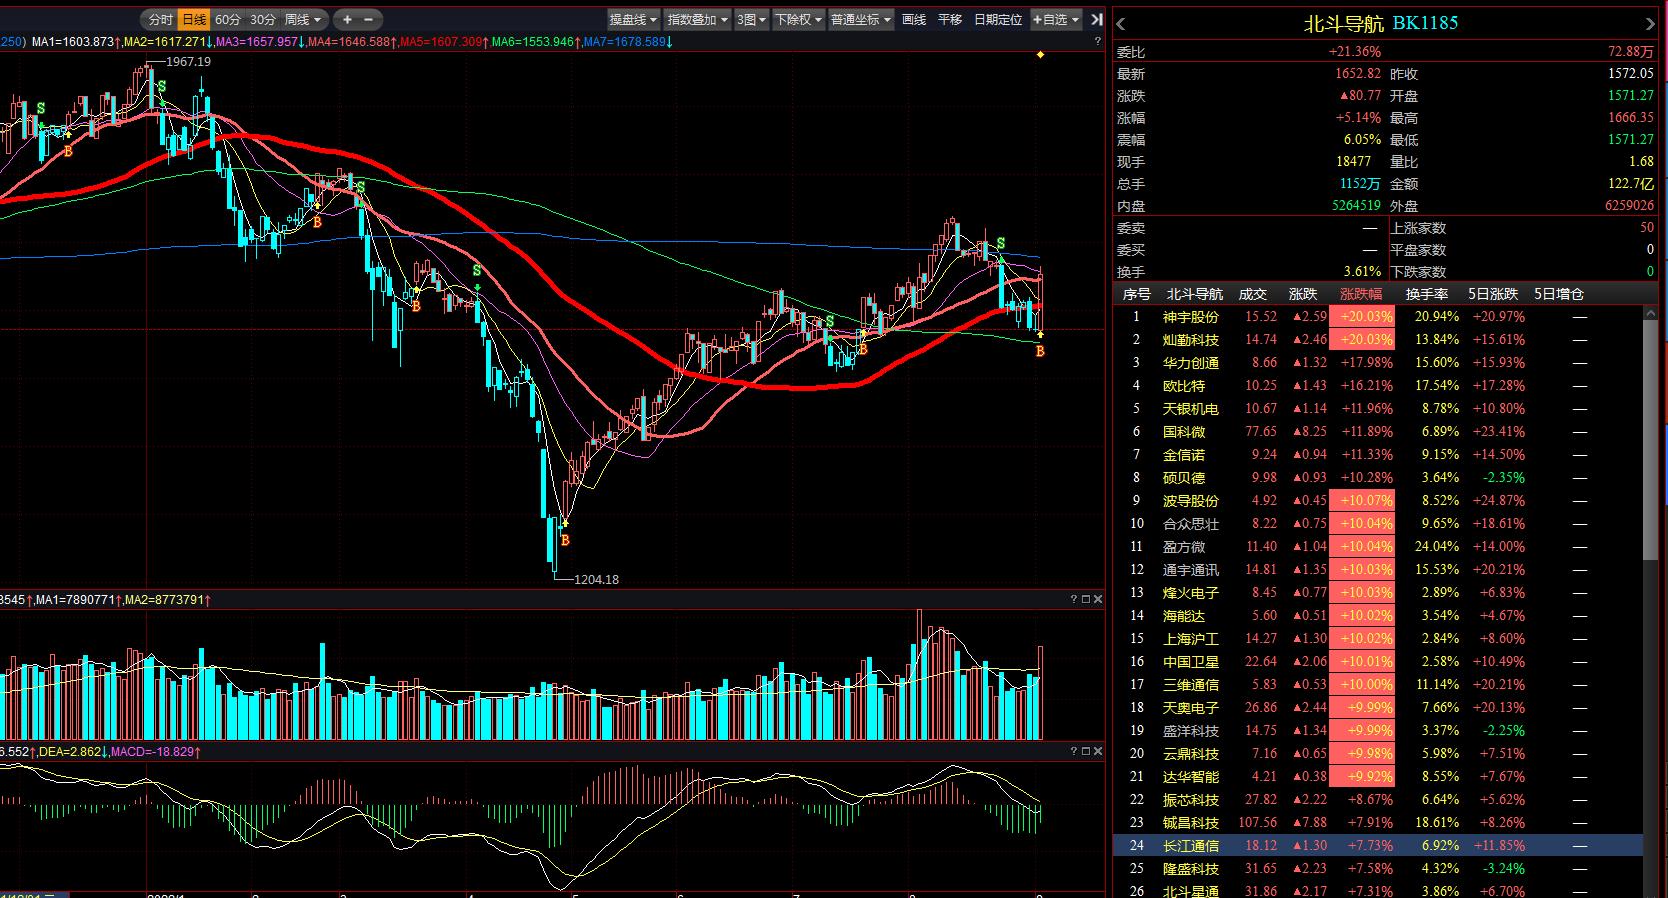
Task: Open the 3图 layout dropdown
Action: pos(752,19)
